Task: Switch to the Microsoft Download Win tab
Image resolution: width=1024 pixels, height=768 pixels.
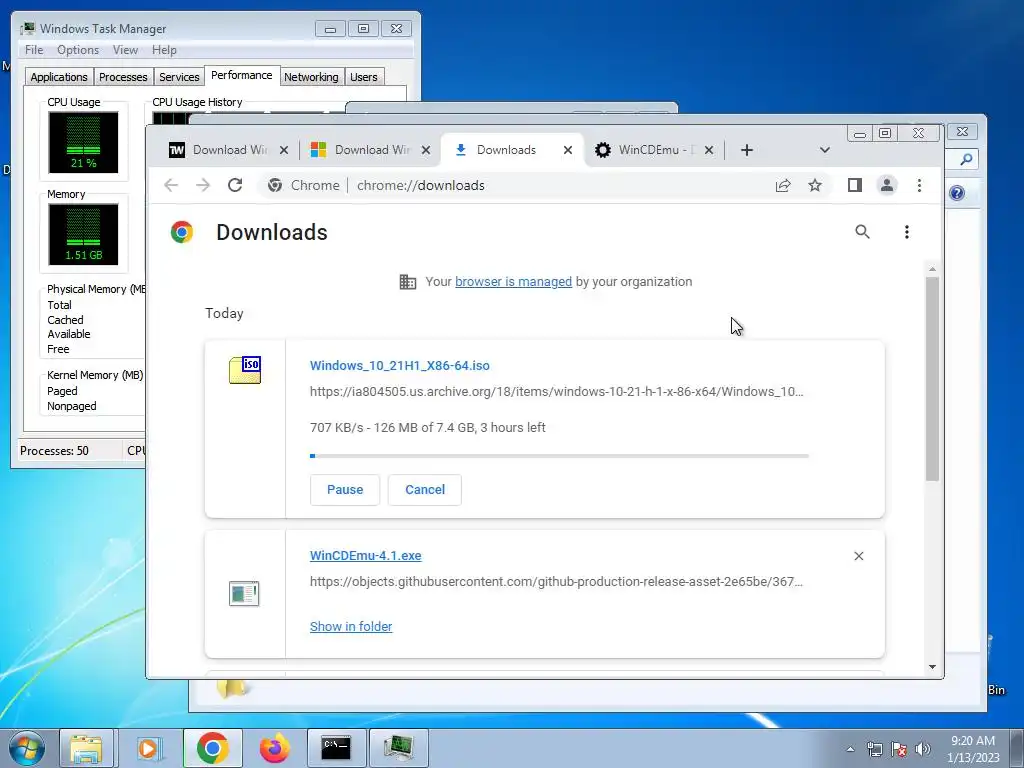Action: [370, 150]
